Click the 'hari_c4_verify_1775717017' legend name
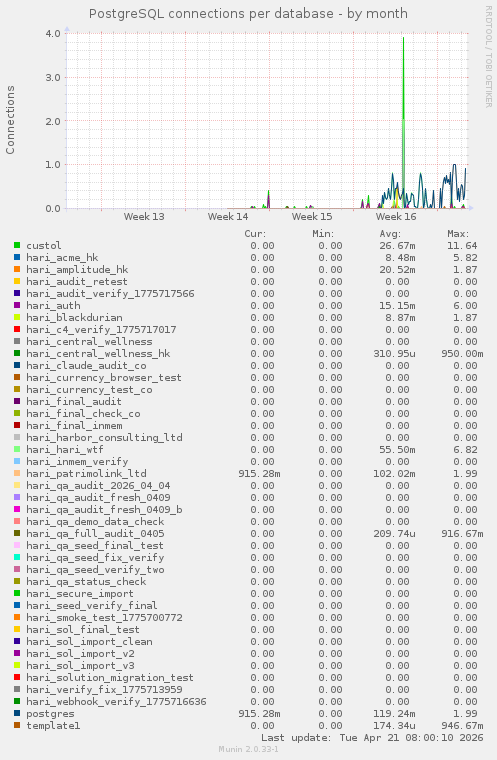This screenshot has height=760, width=497. pos(101,330)
